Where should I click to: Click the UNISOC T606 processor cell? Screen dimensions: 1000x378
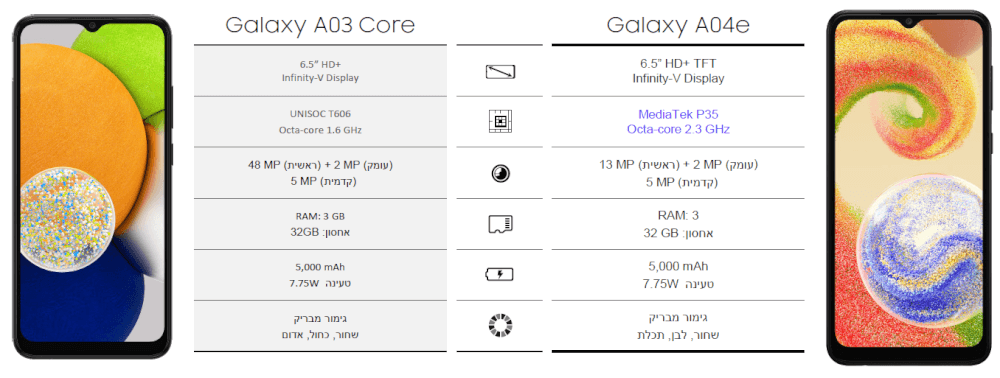(320, 122)
